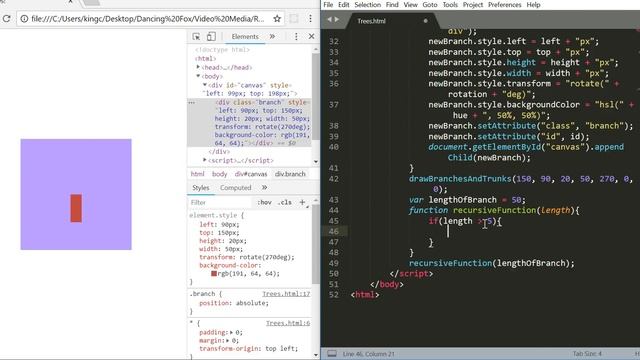
Task: Reload the page in Chrome
Action: pos(6,19)
